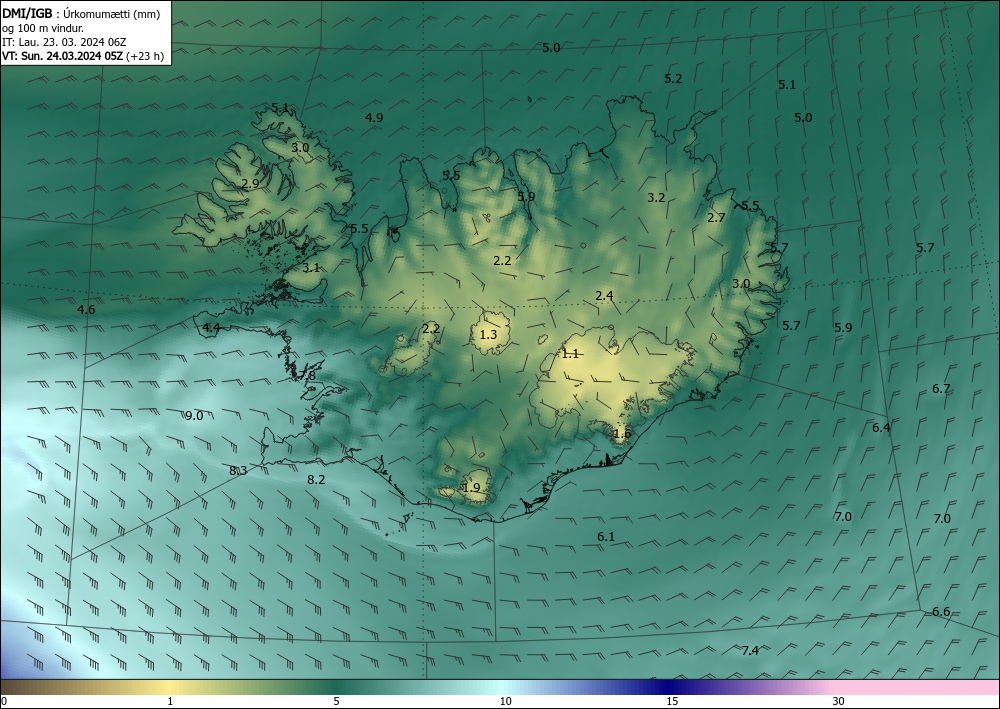Click the 'IT: Lau. 23. 03. 2024 06Z' line
Image resolution: width=1000 pixels, height=709 pixels.
pyautogui.click(x=64, y=42)
